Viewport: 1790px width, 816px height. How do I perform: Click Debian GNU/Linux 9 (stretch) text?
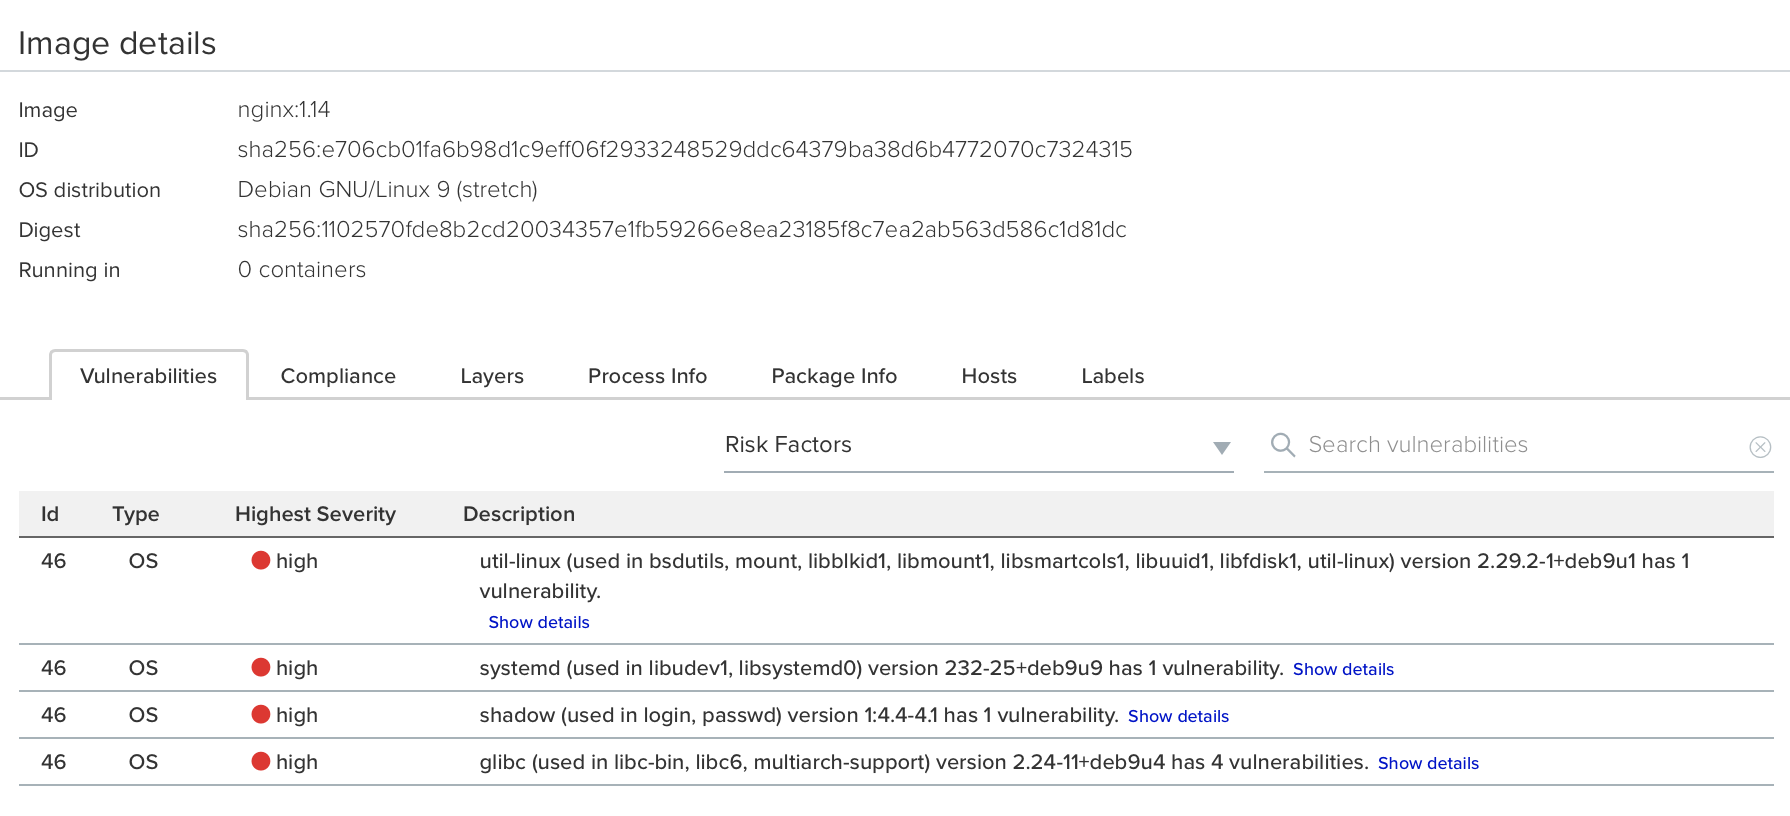(388, 190)
